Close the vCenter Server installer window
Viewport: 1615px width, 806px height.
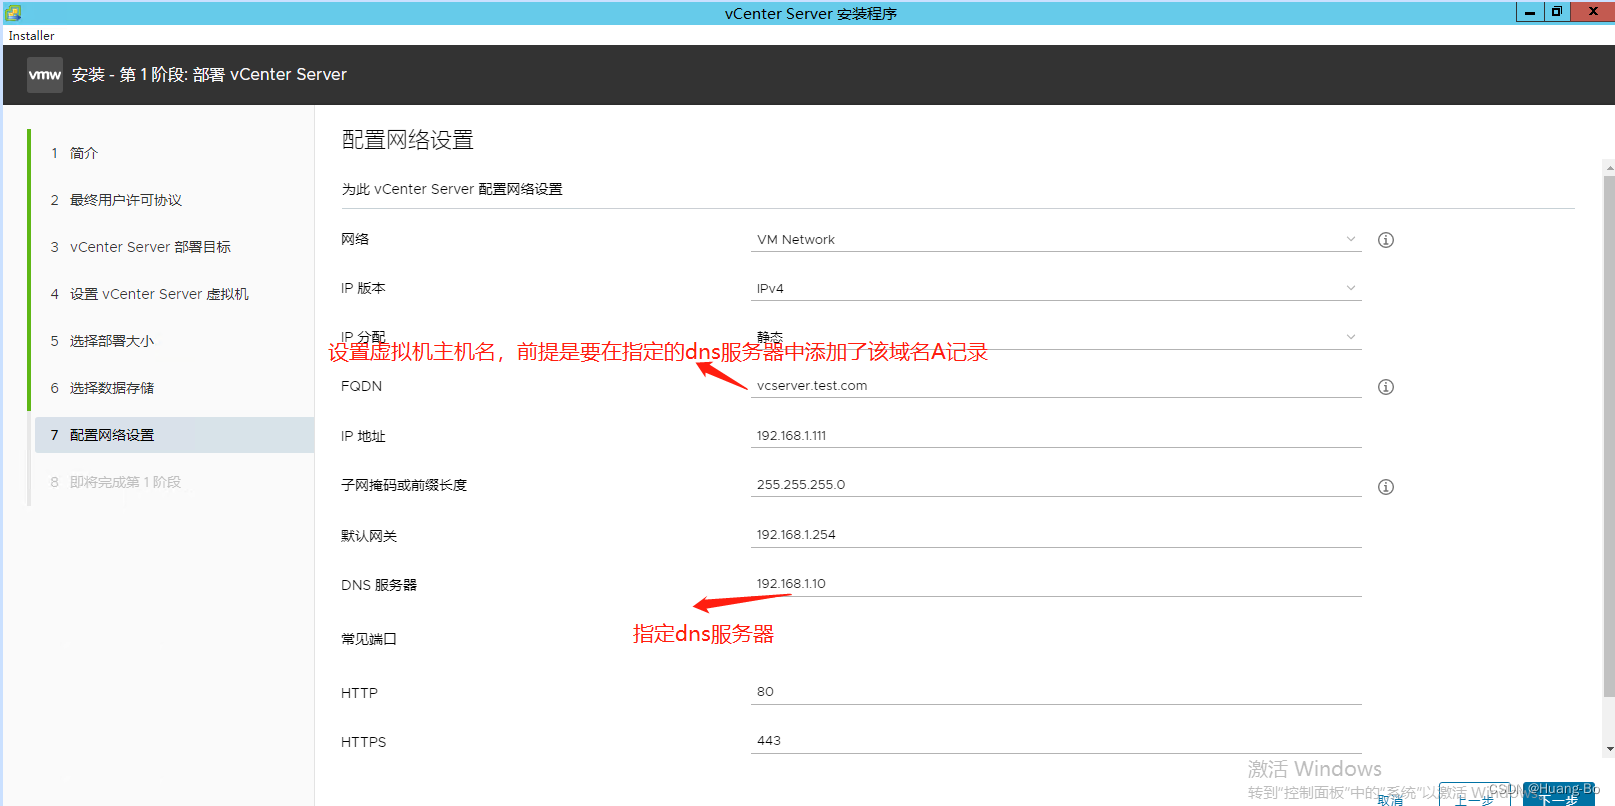point(1592,11)
